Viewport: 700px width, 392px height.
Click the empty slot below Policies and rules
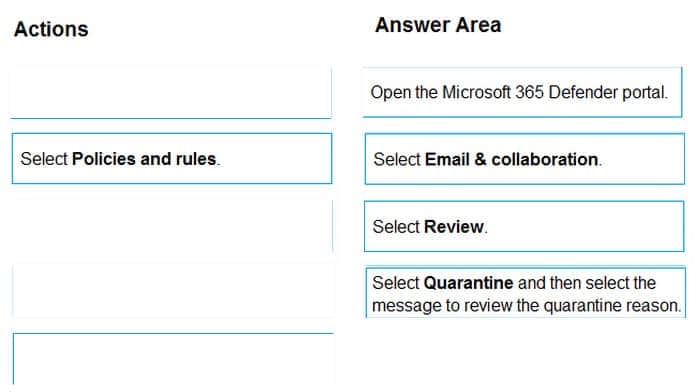pos(172,226)
